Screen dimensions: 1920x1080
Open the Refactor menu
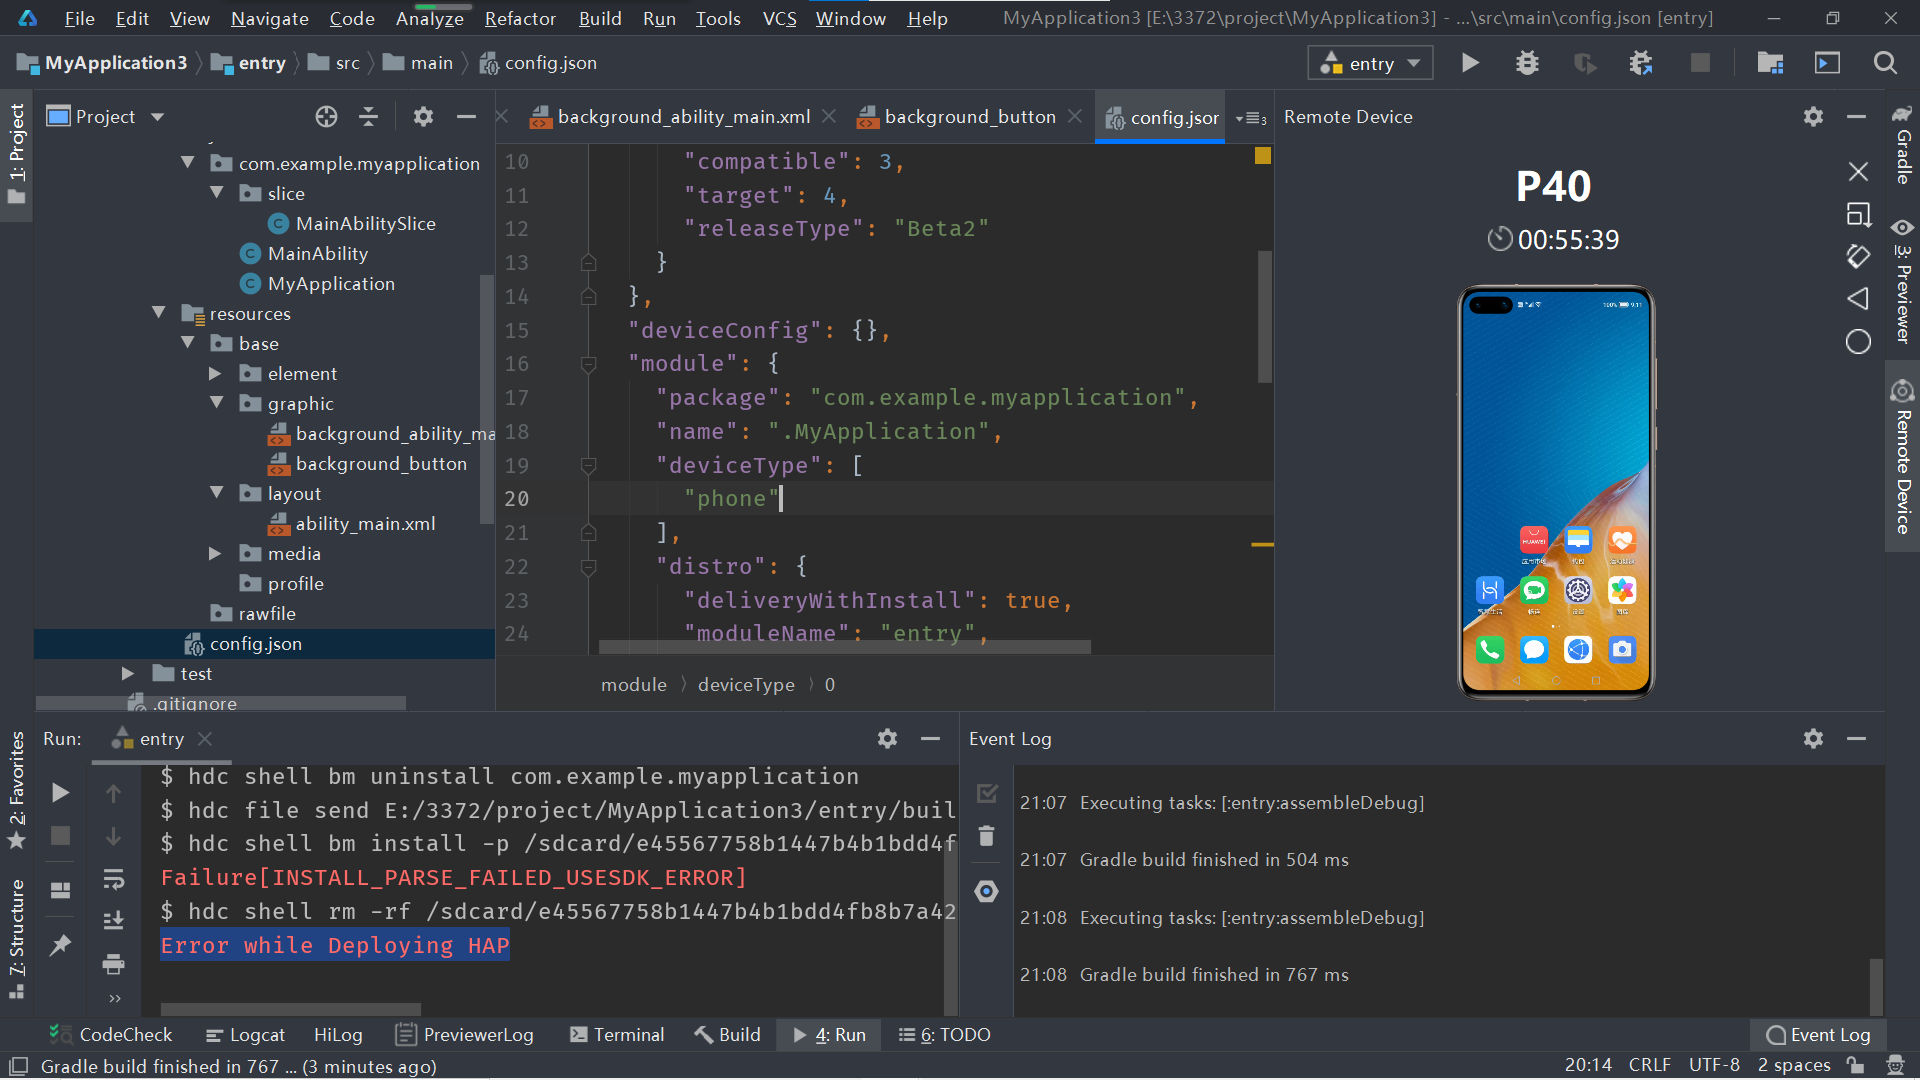pos(520,18)
